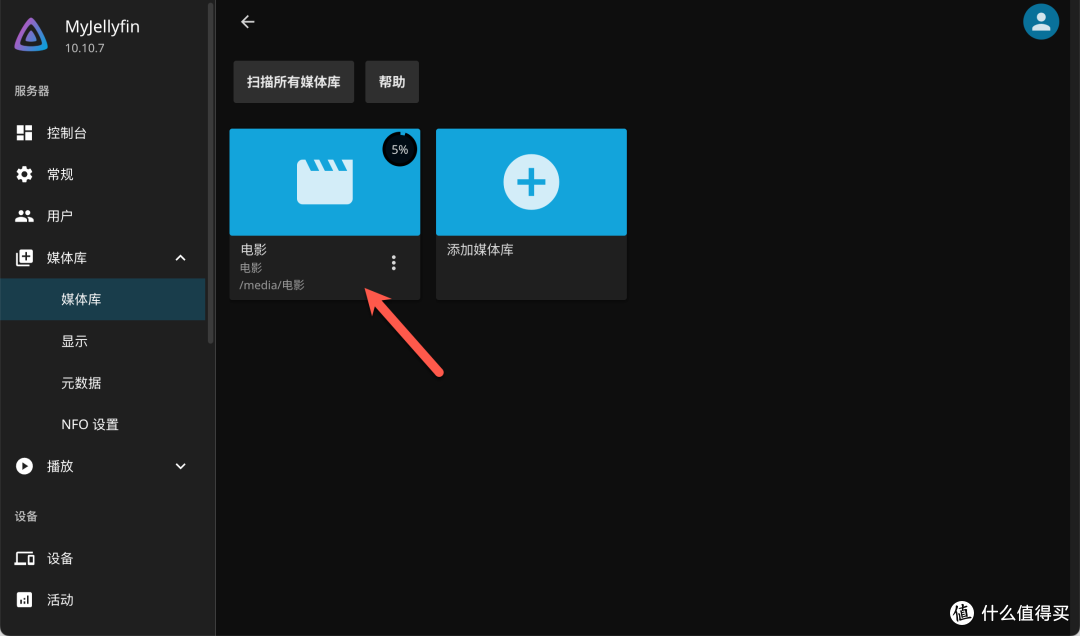Image resolution: width=1080 pixels, height=636 pixels.
Task: Click the MyJellyfin server name
Action: [x=102, y=27]
